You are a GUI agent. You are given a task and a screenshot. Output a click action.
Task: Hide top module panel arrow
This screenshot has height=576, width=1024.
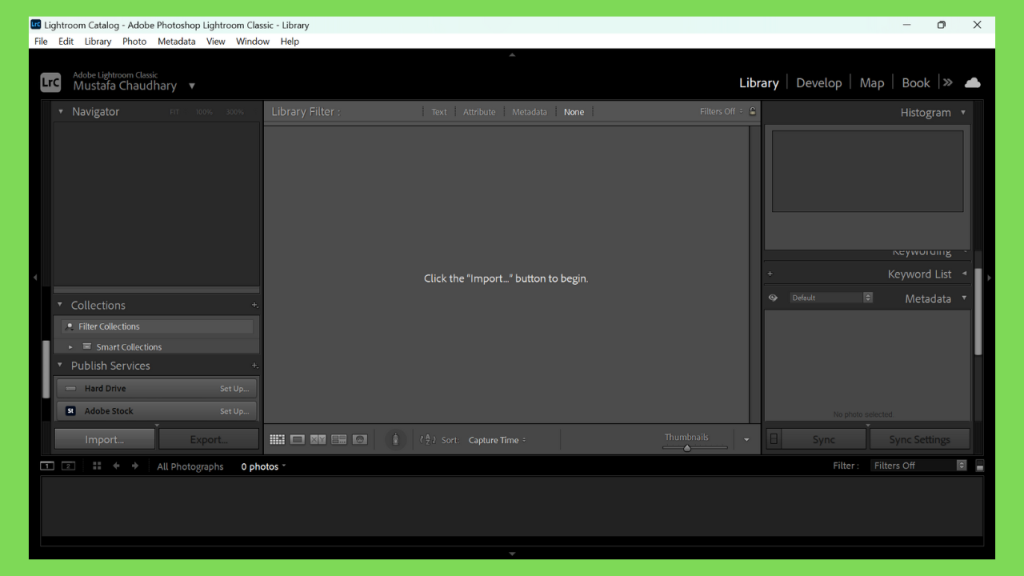click(x=512, y=55)
